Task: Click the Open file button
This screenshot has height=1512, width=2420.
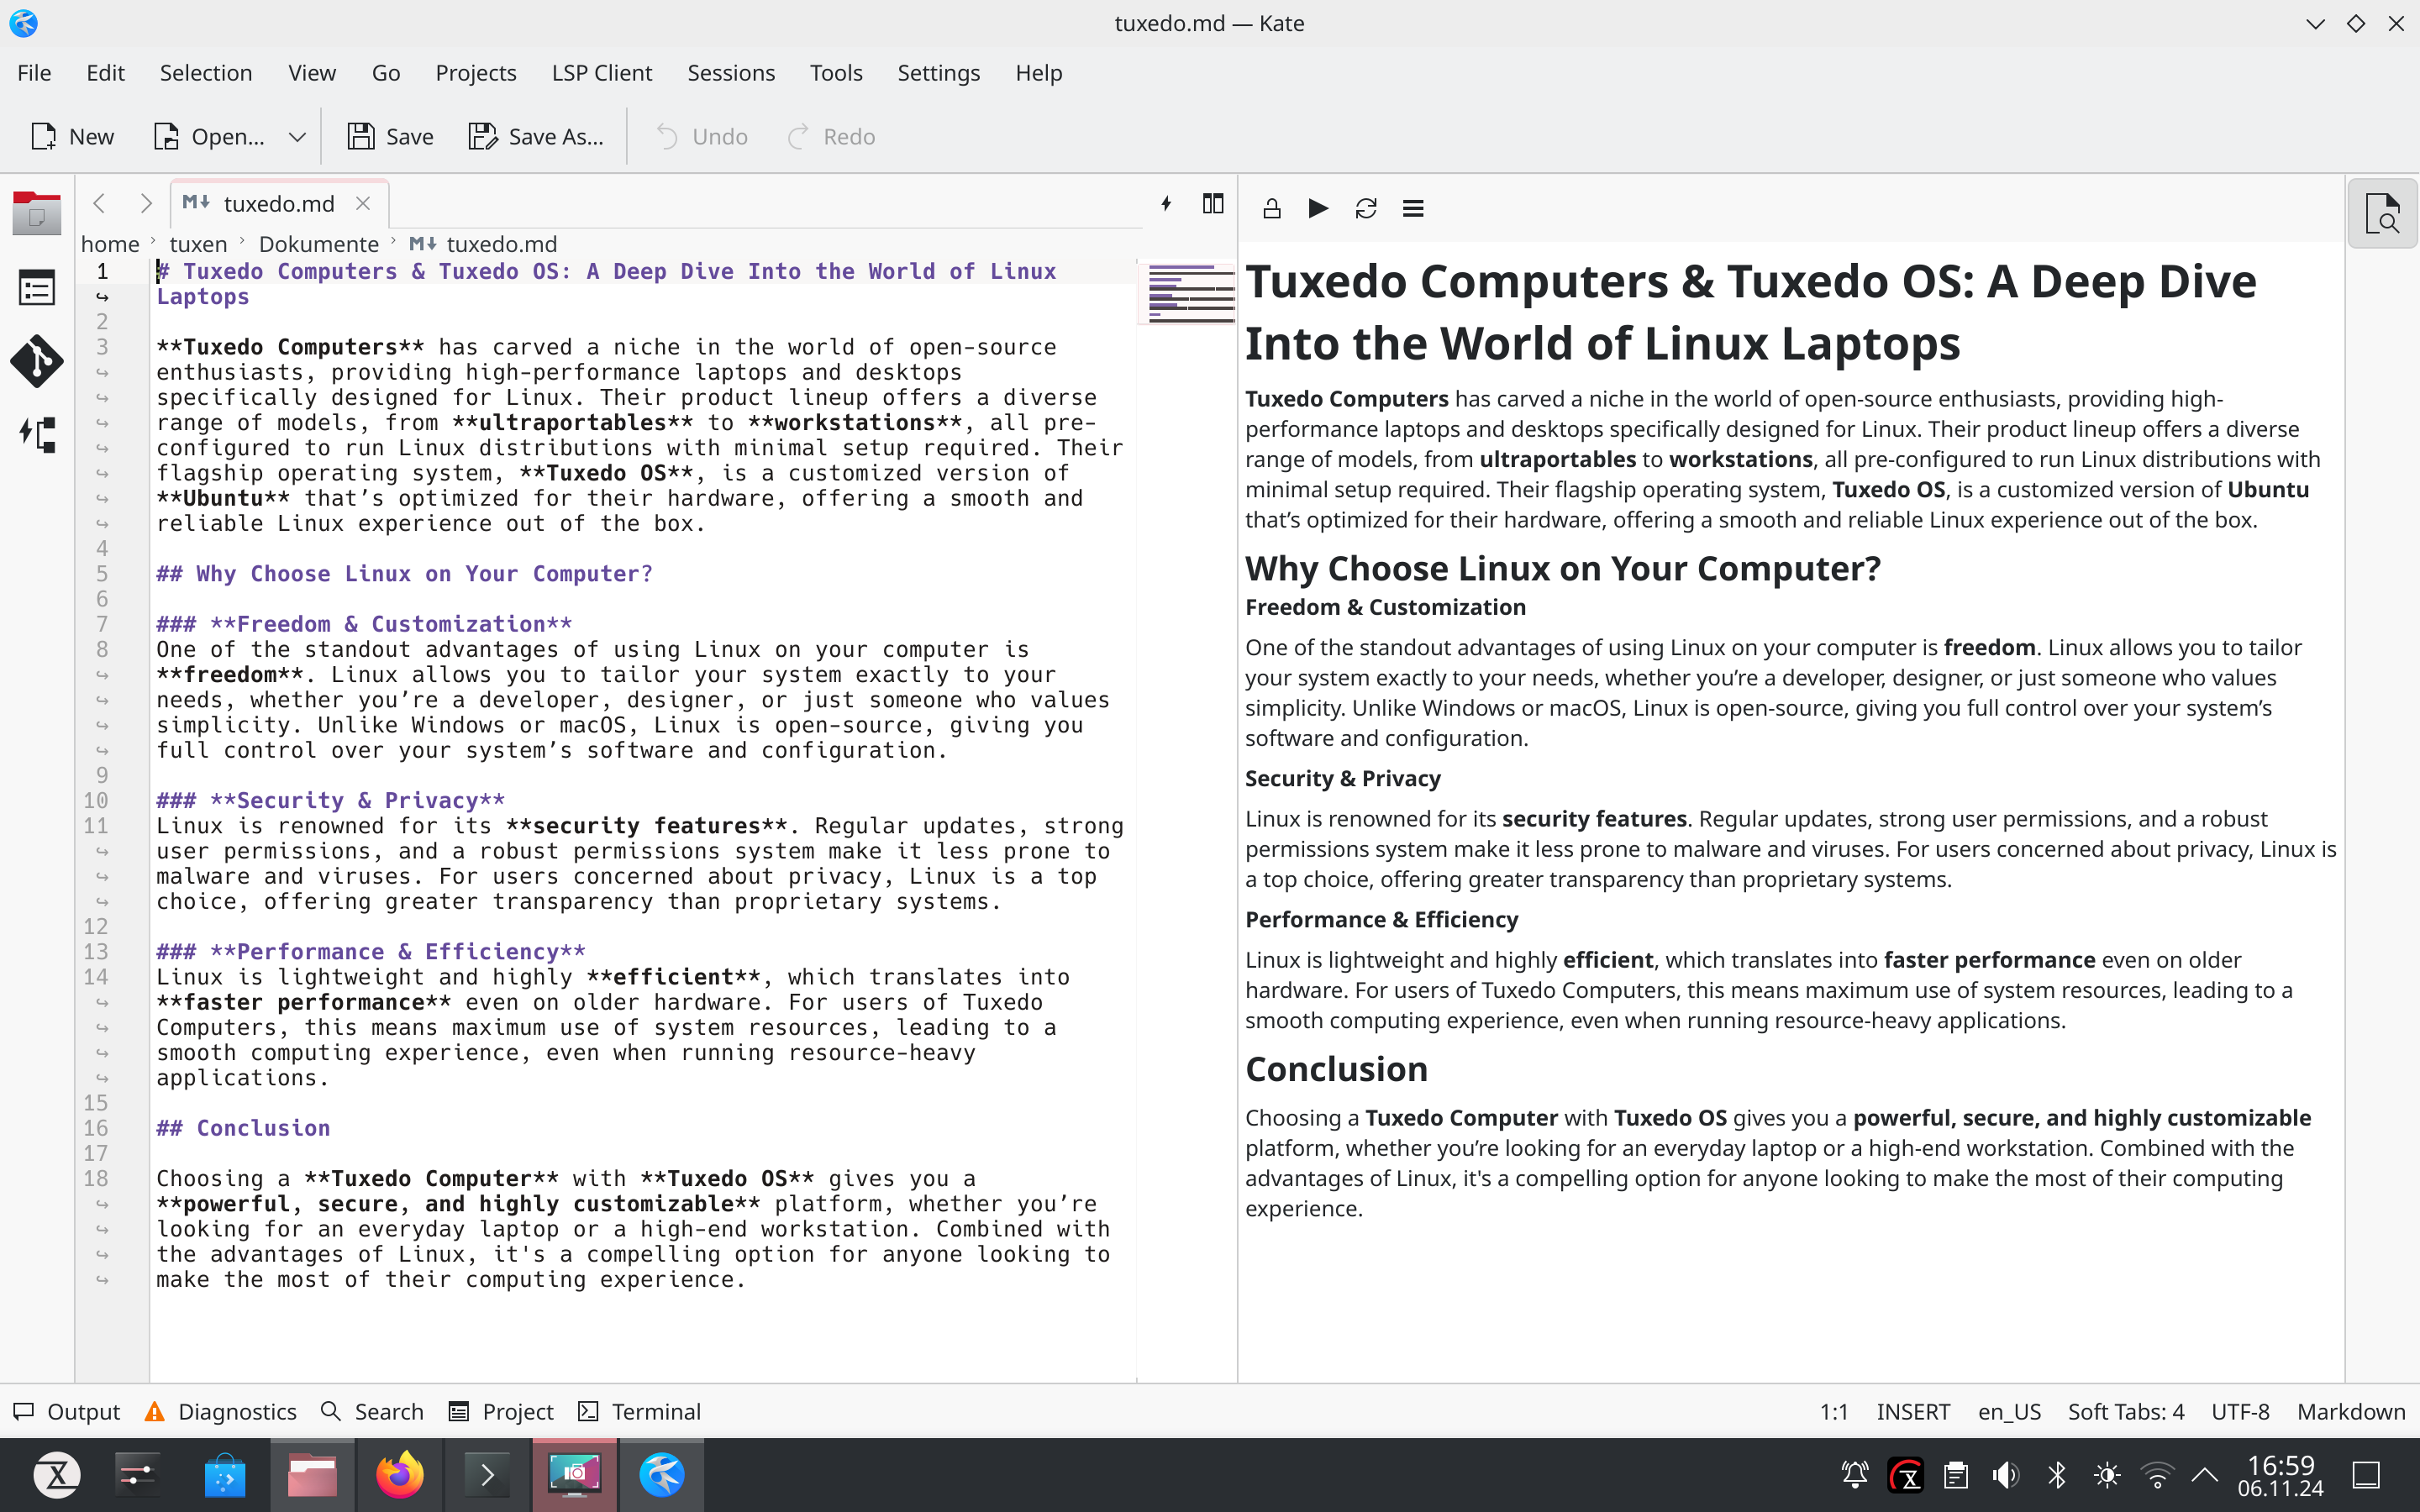Action: click(209, 136)
